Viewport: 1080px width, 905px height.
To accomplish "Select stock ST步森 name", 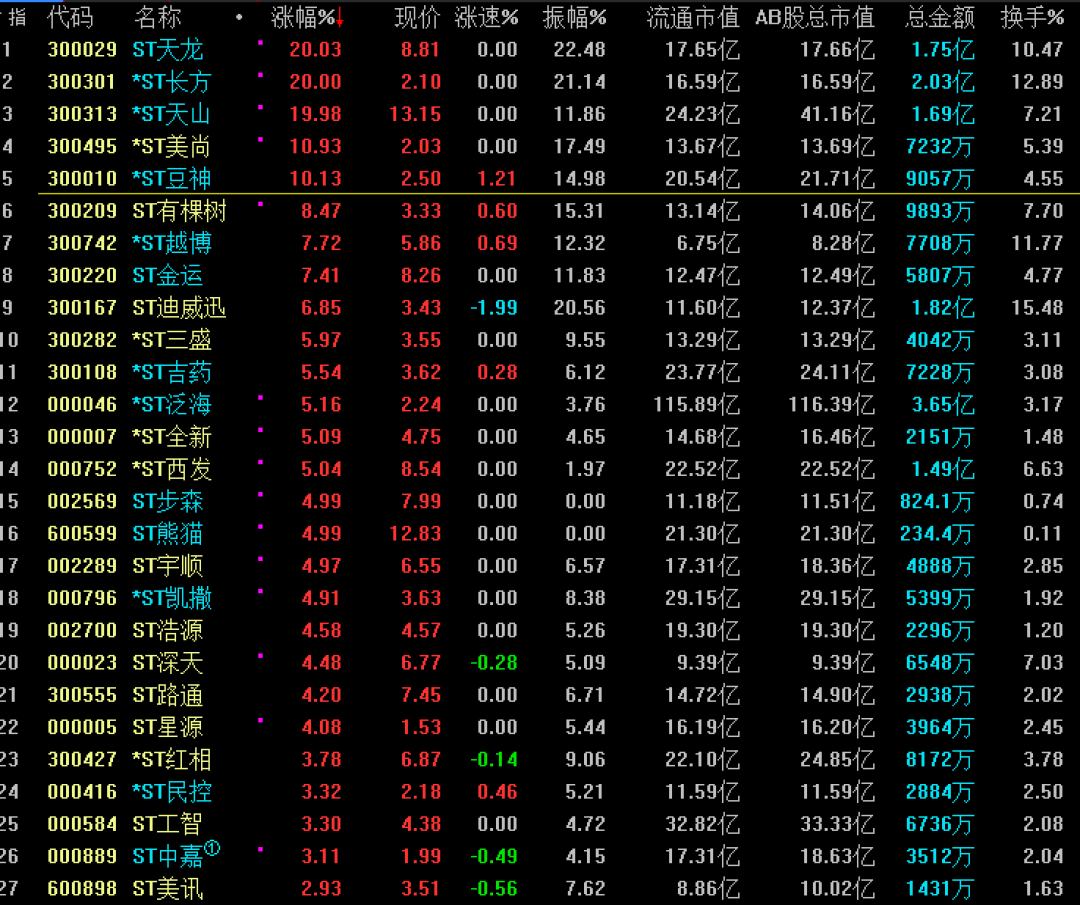I will (x=168, y=501).
